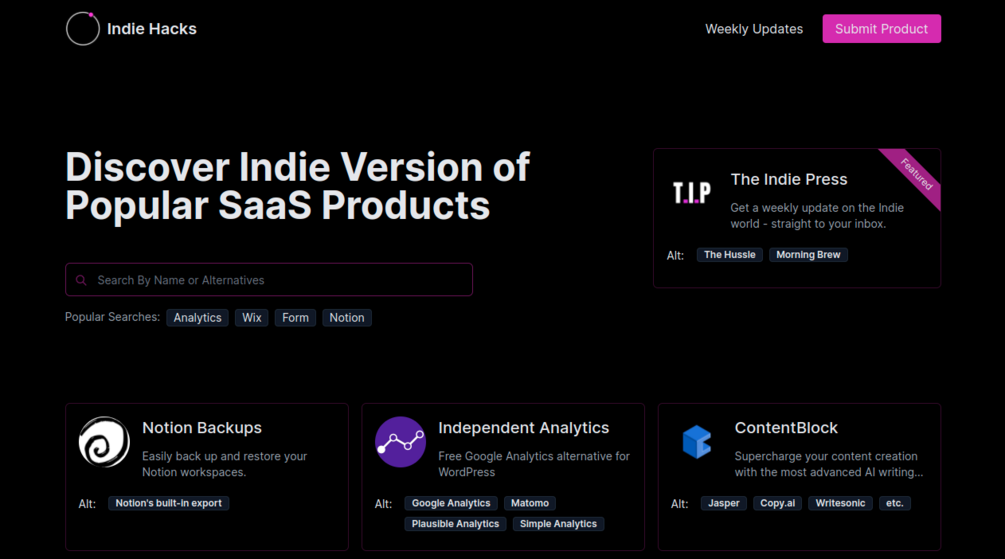Open the Indie Hacks site title text
Image resolution: width=1005 pixels, height=559 pixels.
coord(152,29)
